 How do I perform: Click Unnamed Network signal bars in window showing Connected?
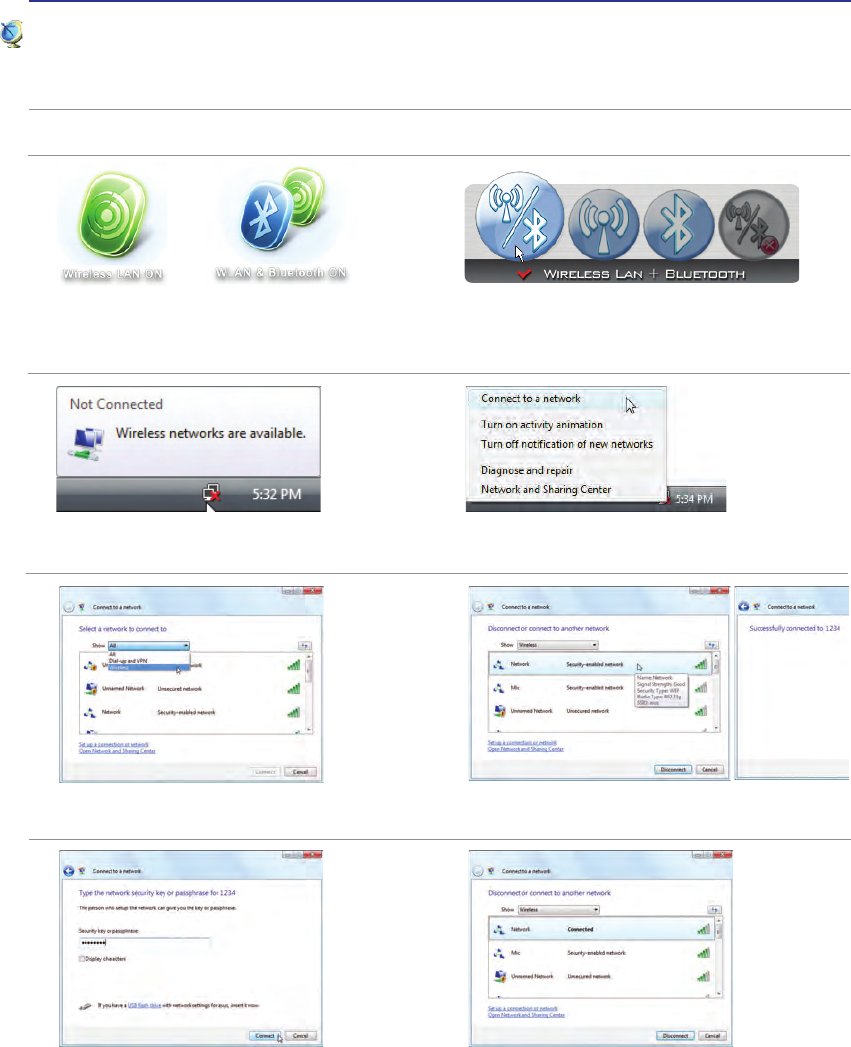click(x=703, y=977)
